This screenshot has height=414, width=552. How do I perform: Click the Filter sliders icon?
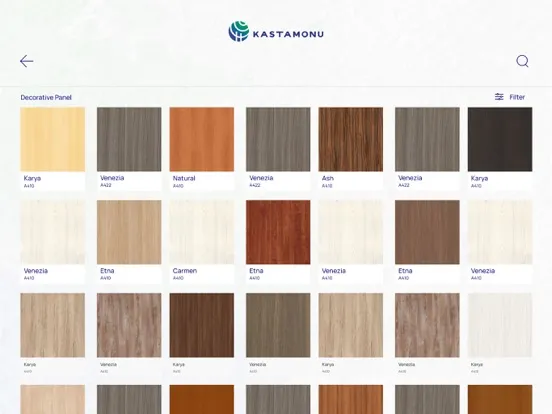point(499,97)
